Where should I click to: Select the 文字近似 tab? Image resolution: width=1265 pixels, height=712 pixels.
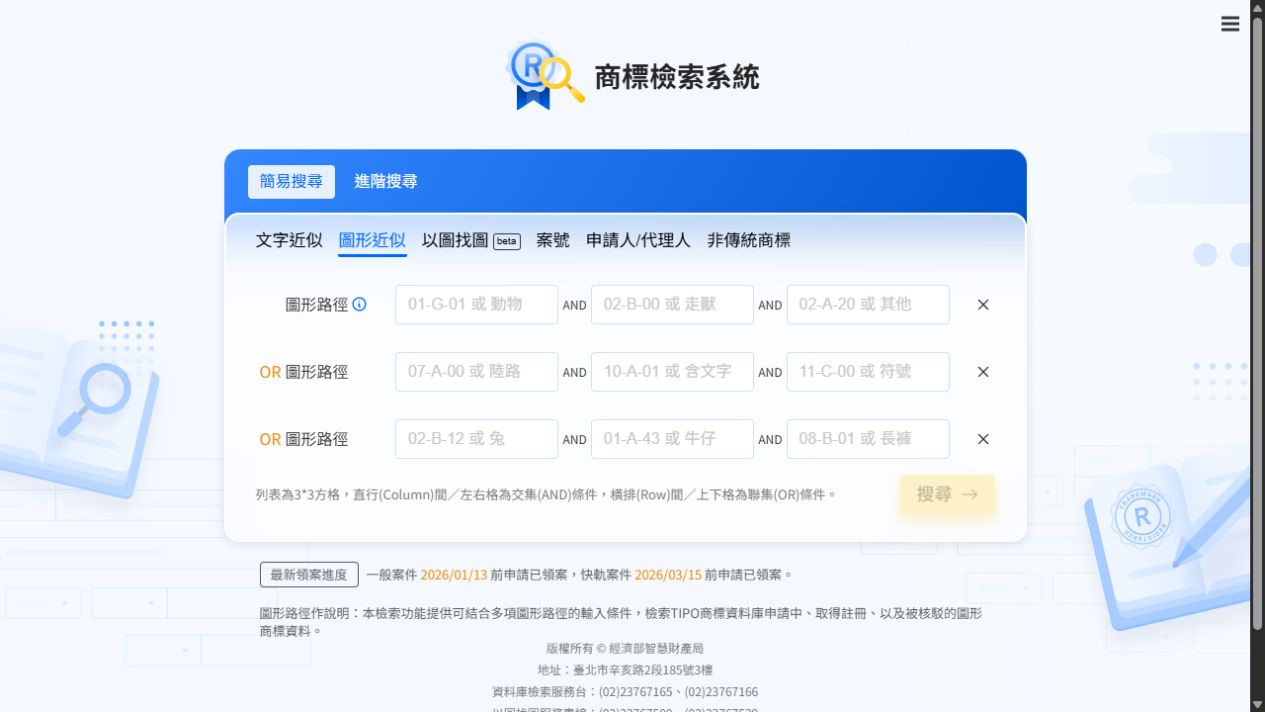289,240
